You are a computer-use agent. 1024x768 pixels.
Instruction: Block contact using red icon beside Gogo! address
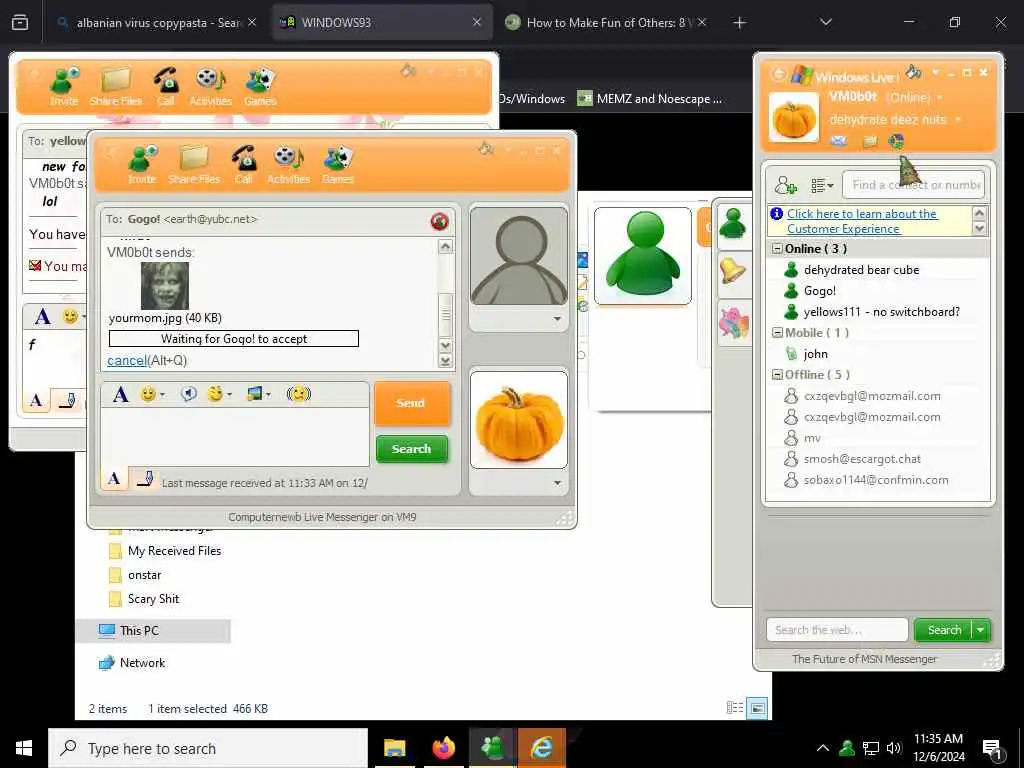[x=440, y=221]
